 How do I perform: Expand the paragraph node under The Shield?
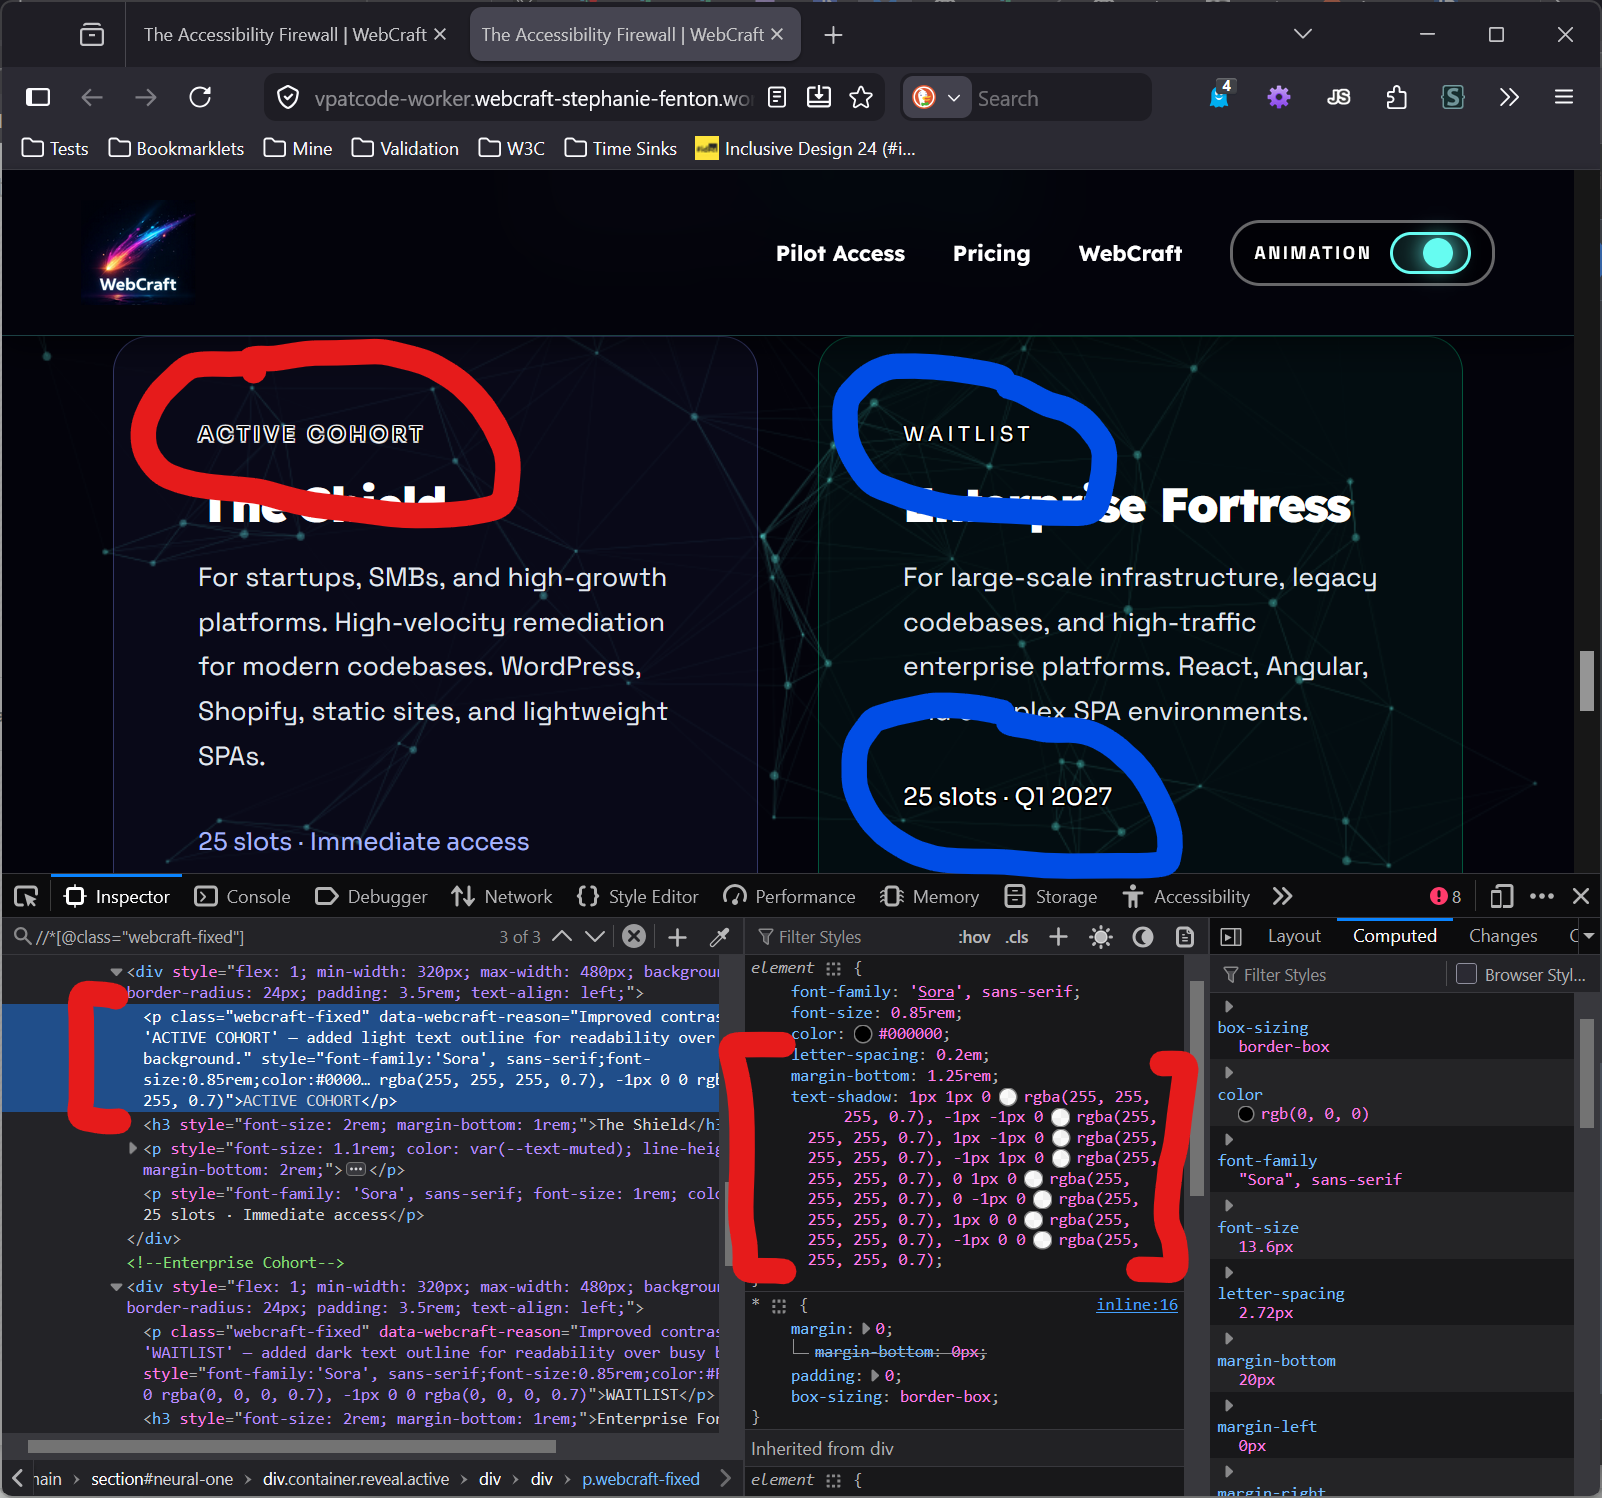click(133, 1149)
